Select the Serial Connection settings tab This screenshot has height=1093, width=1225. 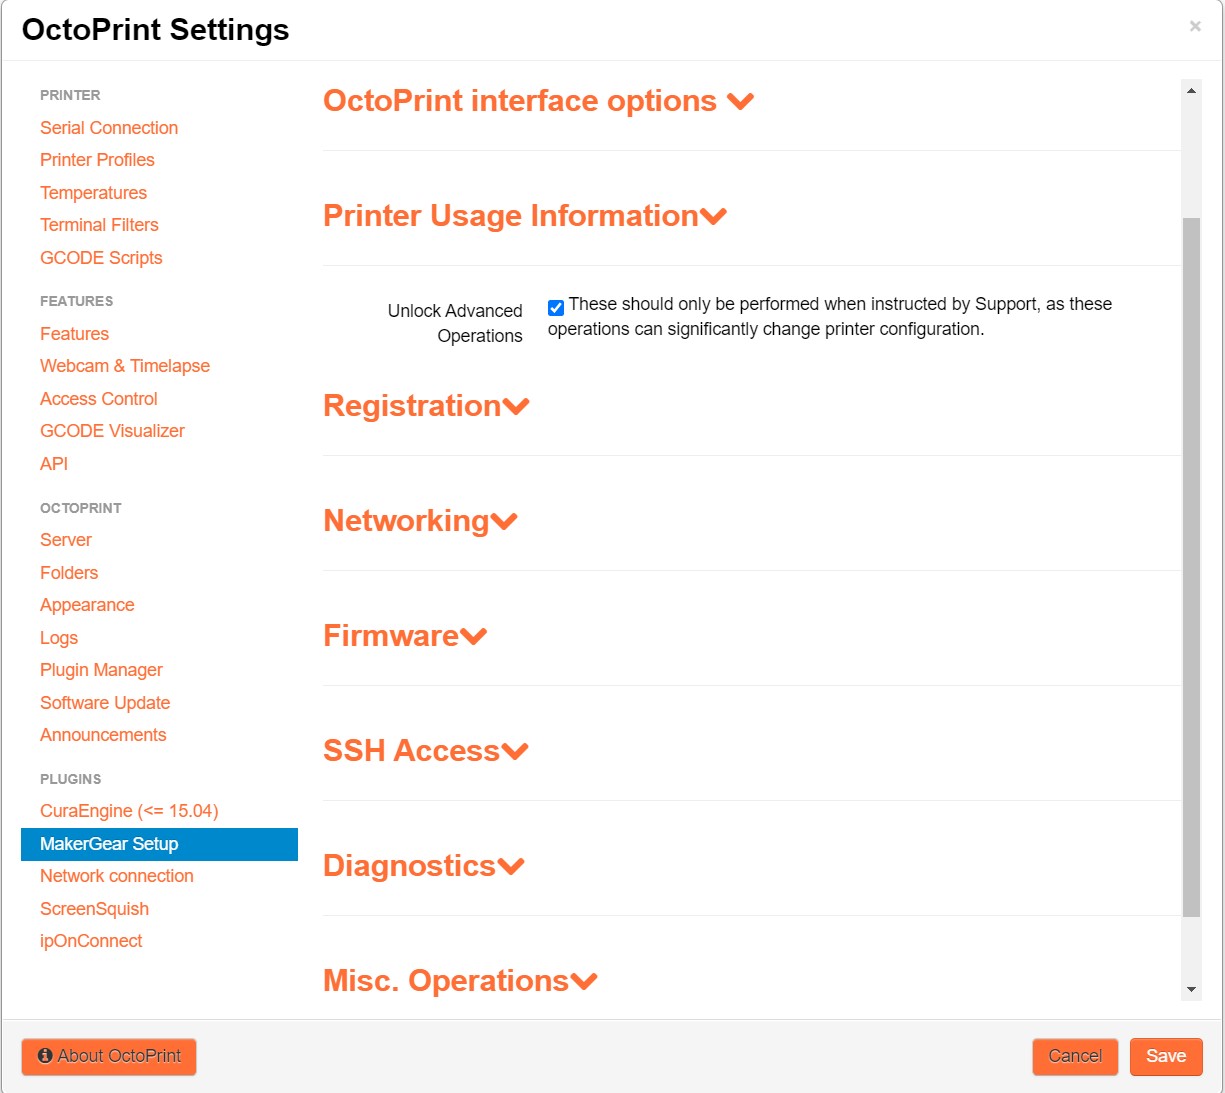pos(109,128)
